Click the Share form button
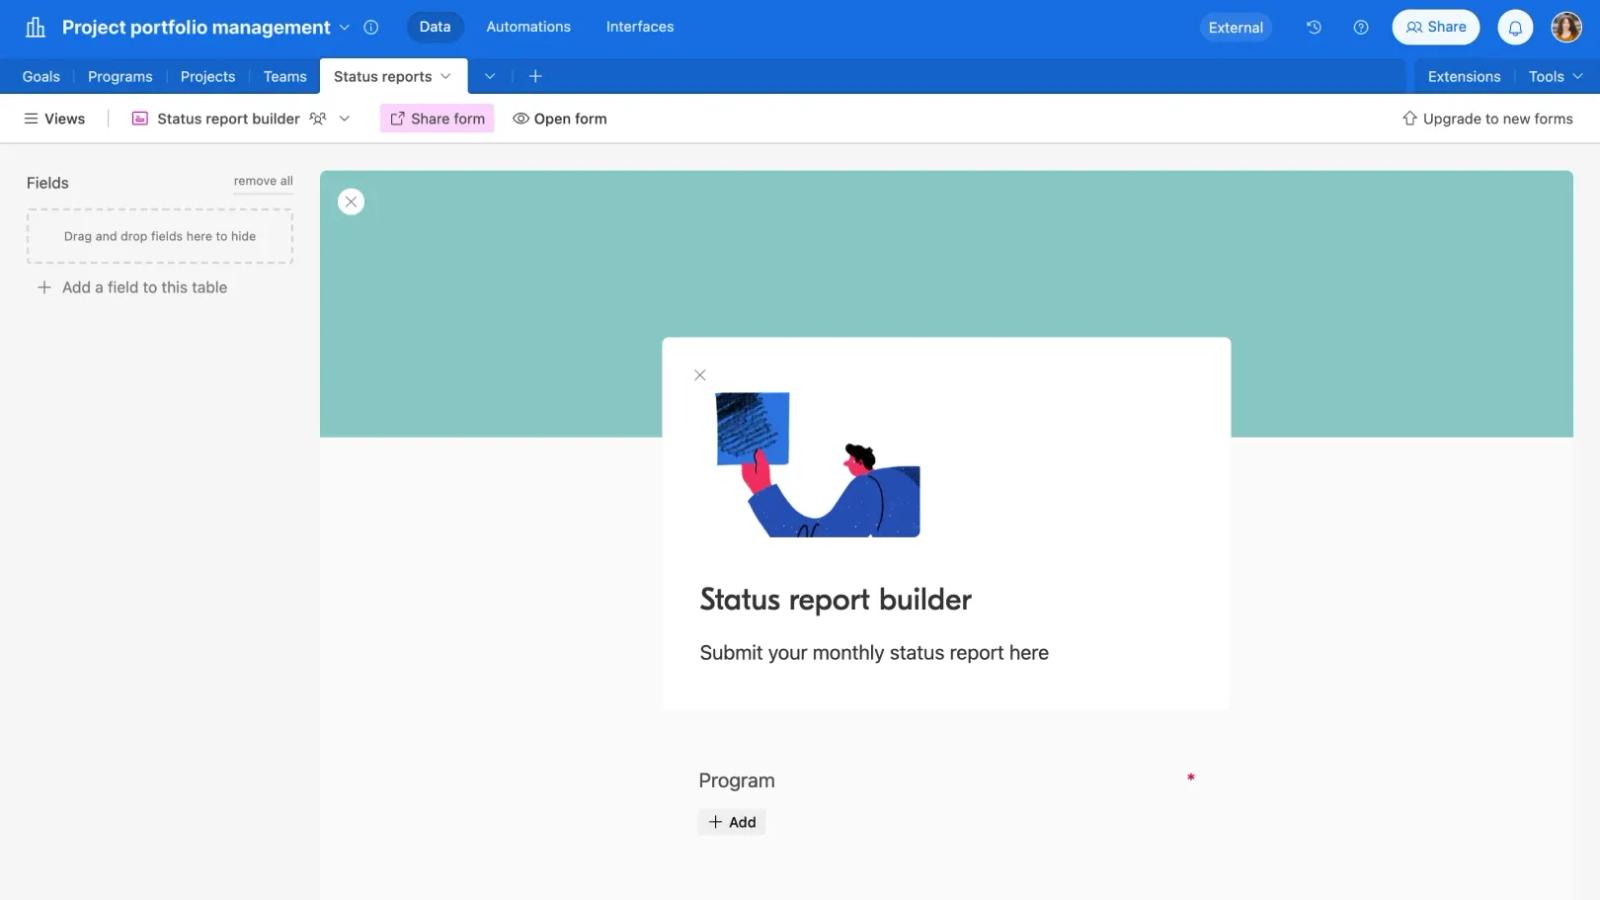 pos(437,118)
